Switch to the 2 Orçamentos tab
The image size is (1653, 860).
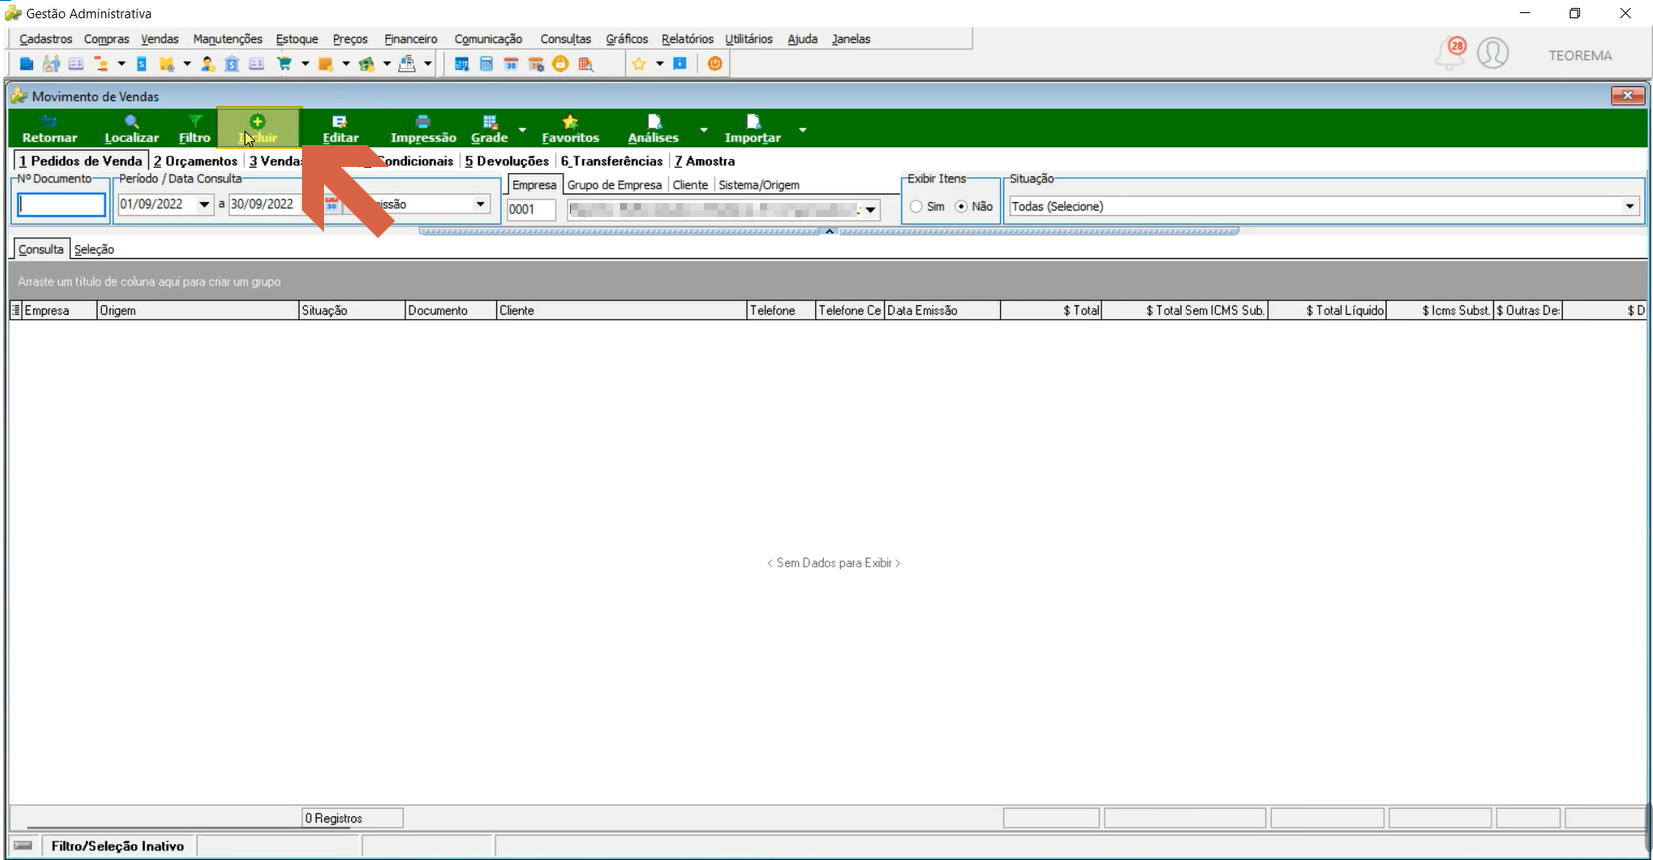196,161
